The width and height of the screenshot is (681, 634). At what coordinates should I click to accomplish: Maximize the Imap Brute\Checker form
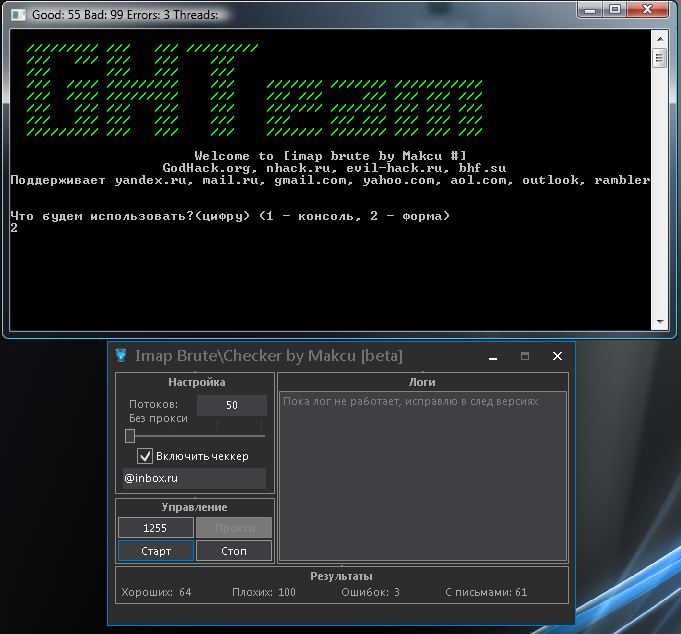pyautogui.click(x=525, y=356)
